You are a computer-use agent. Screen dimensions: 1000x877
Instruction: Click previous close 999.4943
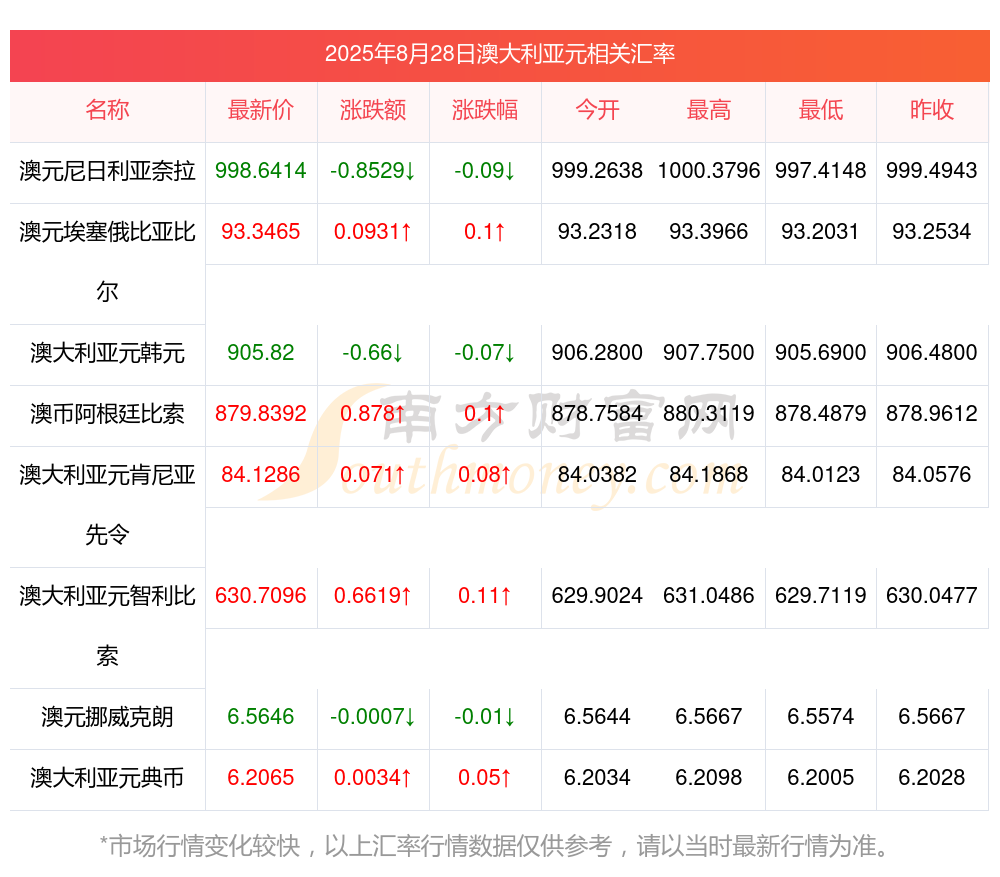[x=932, y=171]
